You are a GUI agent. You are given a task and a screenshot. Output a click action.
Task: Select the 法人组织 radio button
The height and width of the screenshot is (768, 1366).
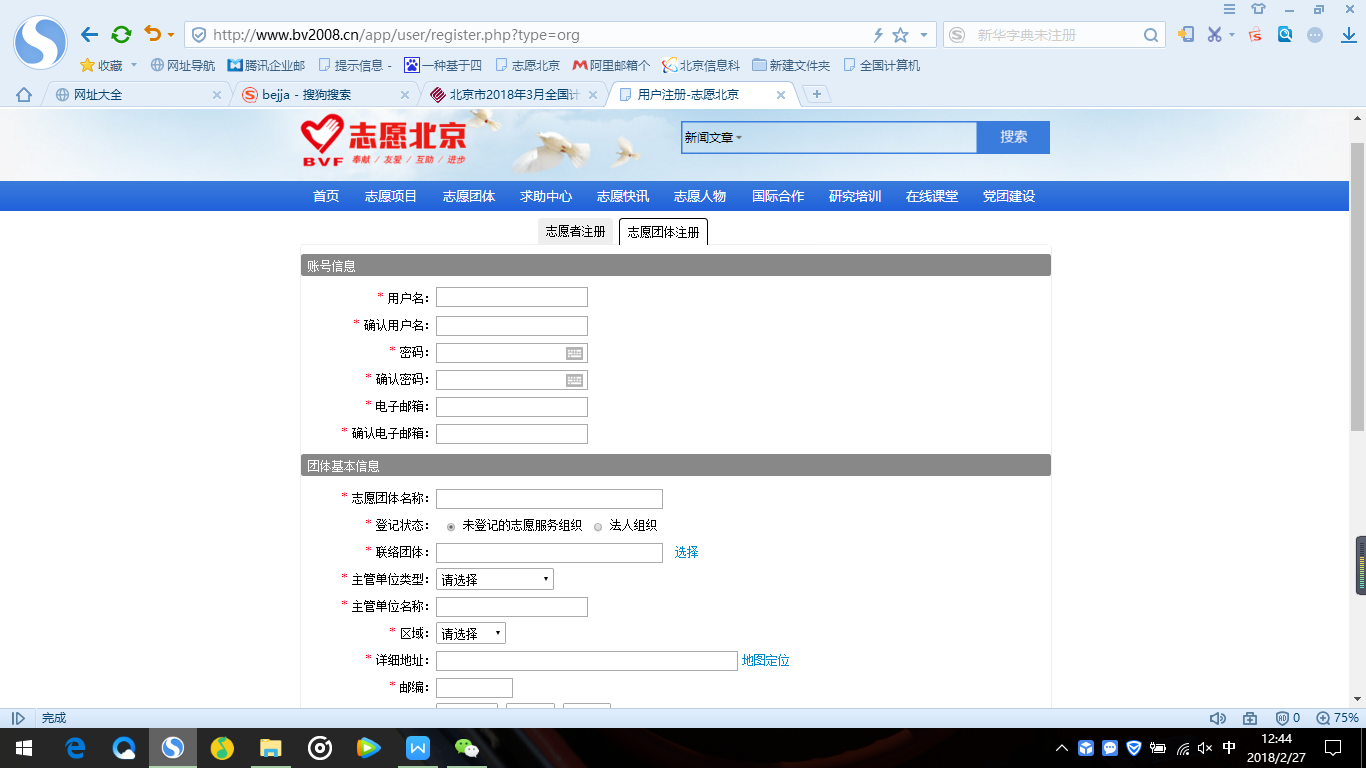tap(598, 526)
